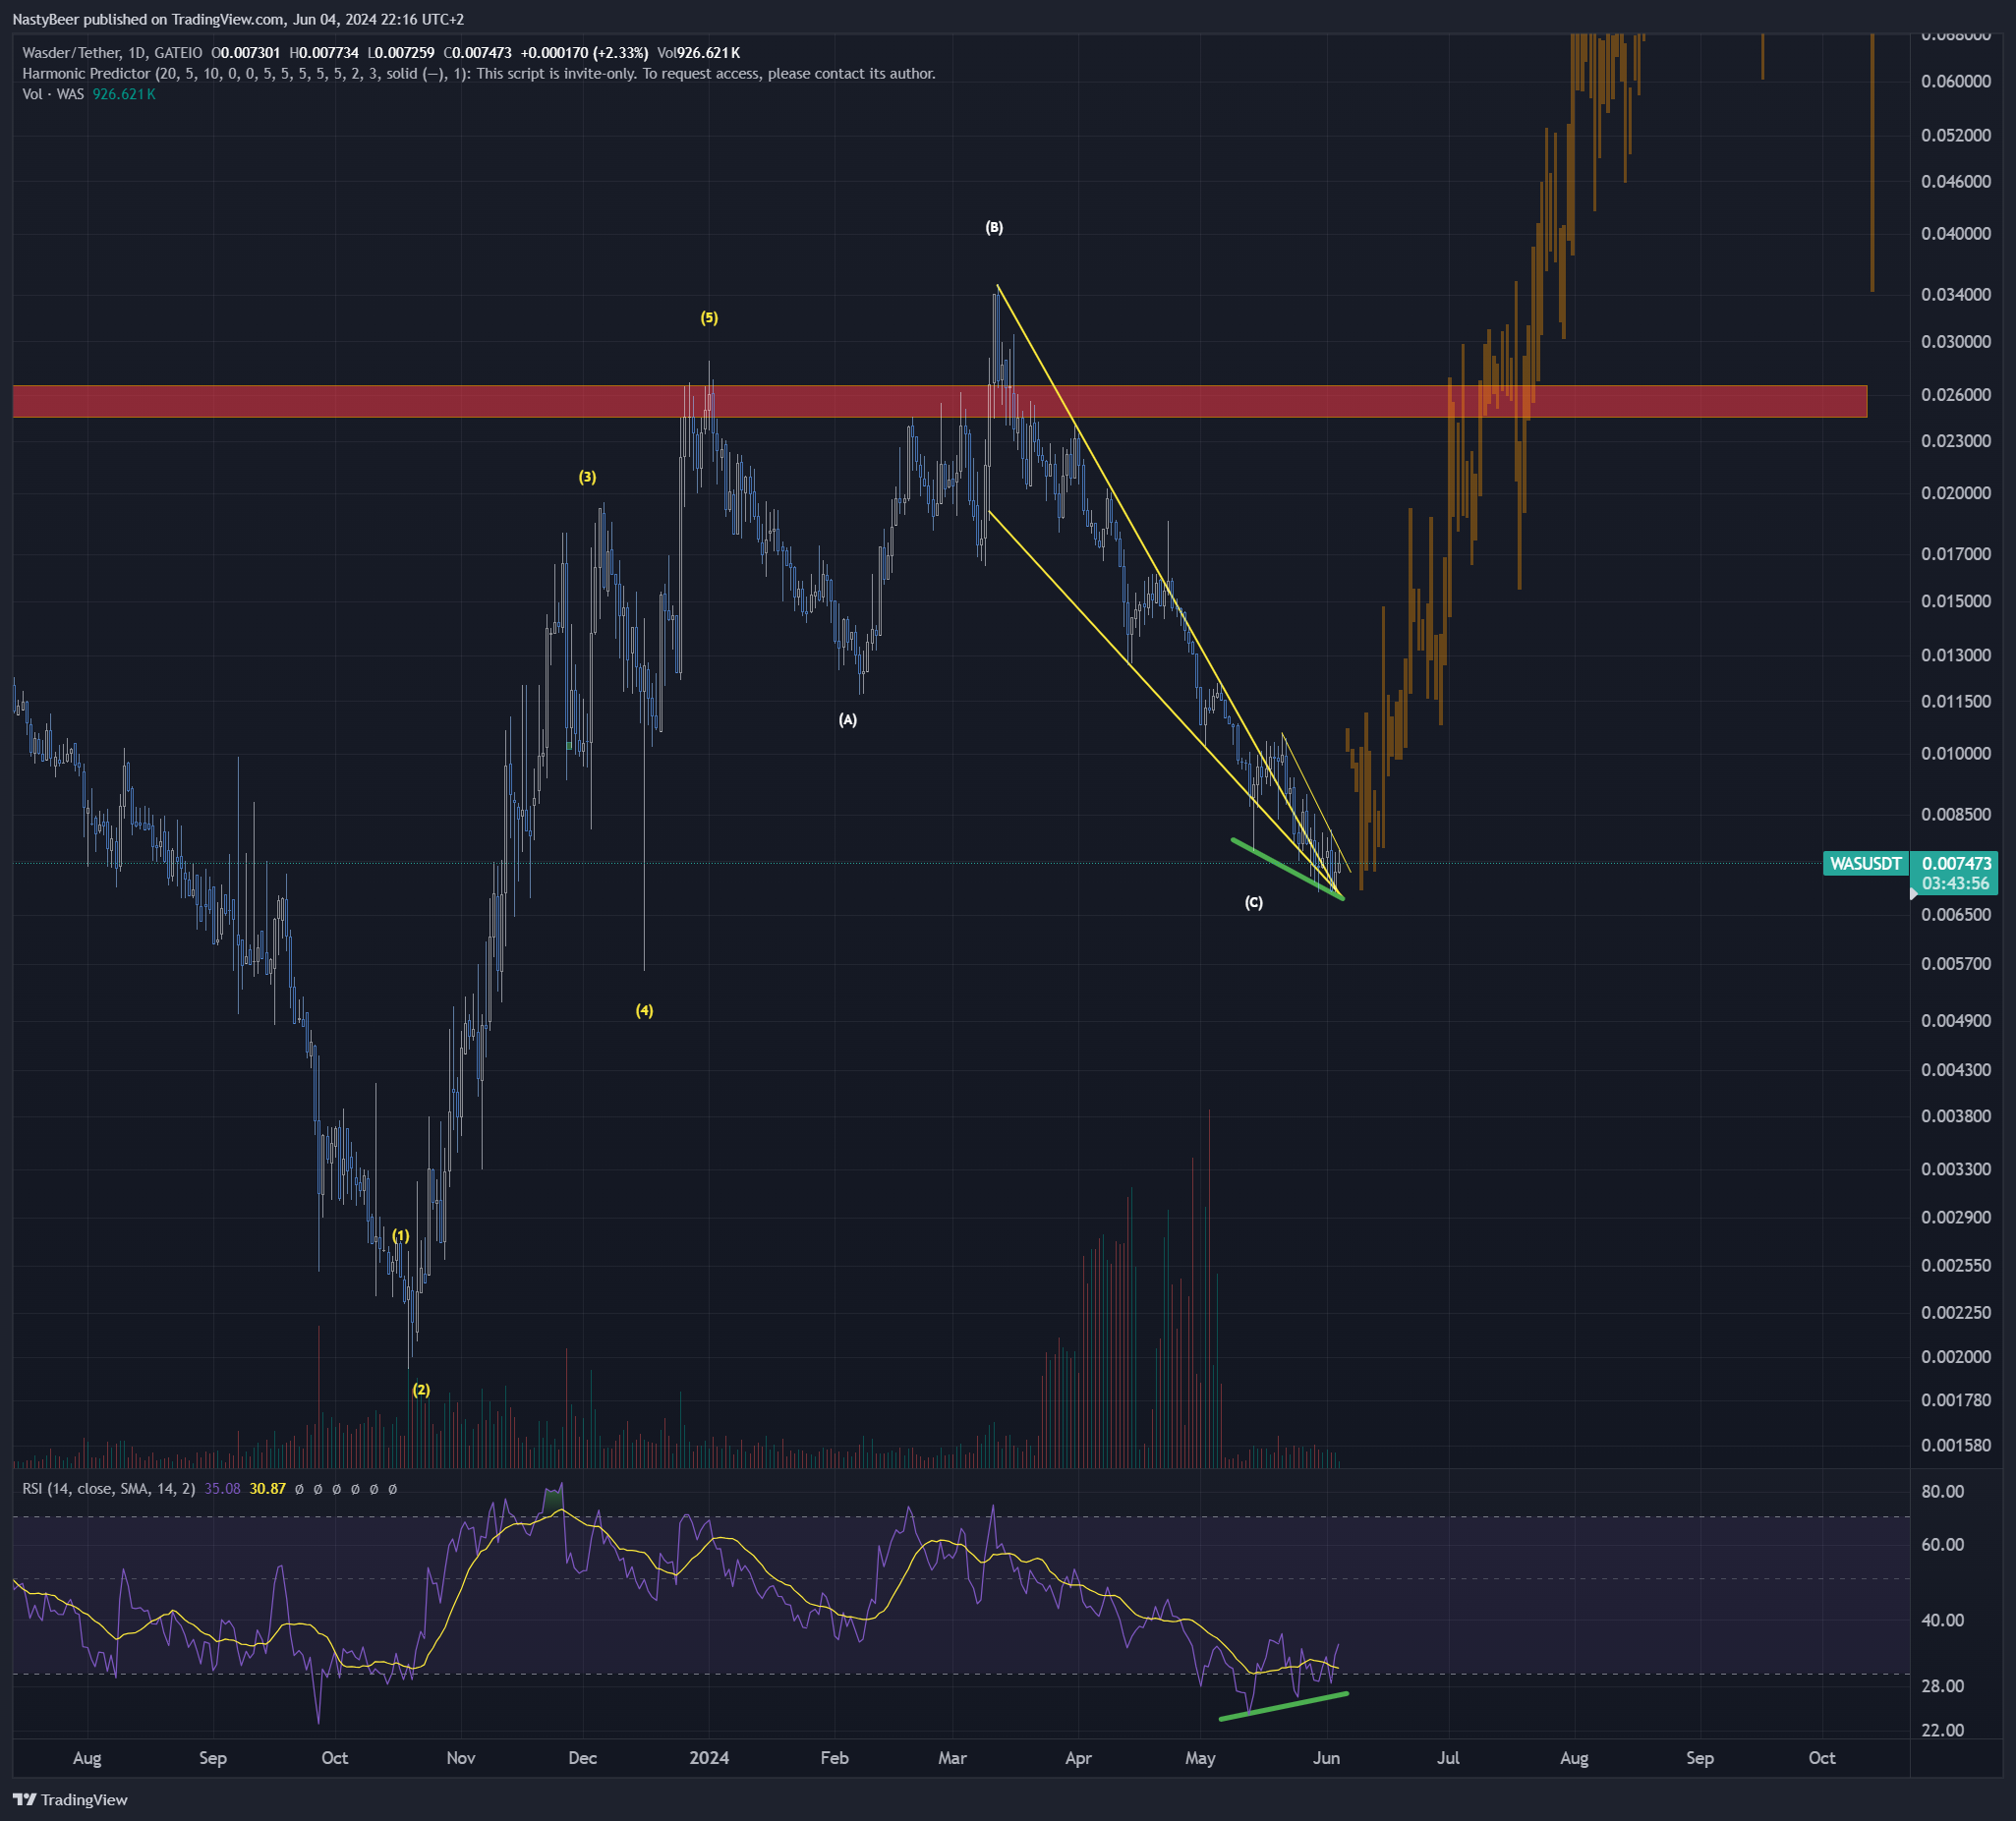
Task: Click the Apr label on the time axis
Action: pyautogui.click(x=1078, y=1758)
